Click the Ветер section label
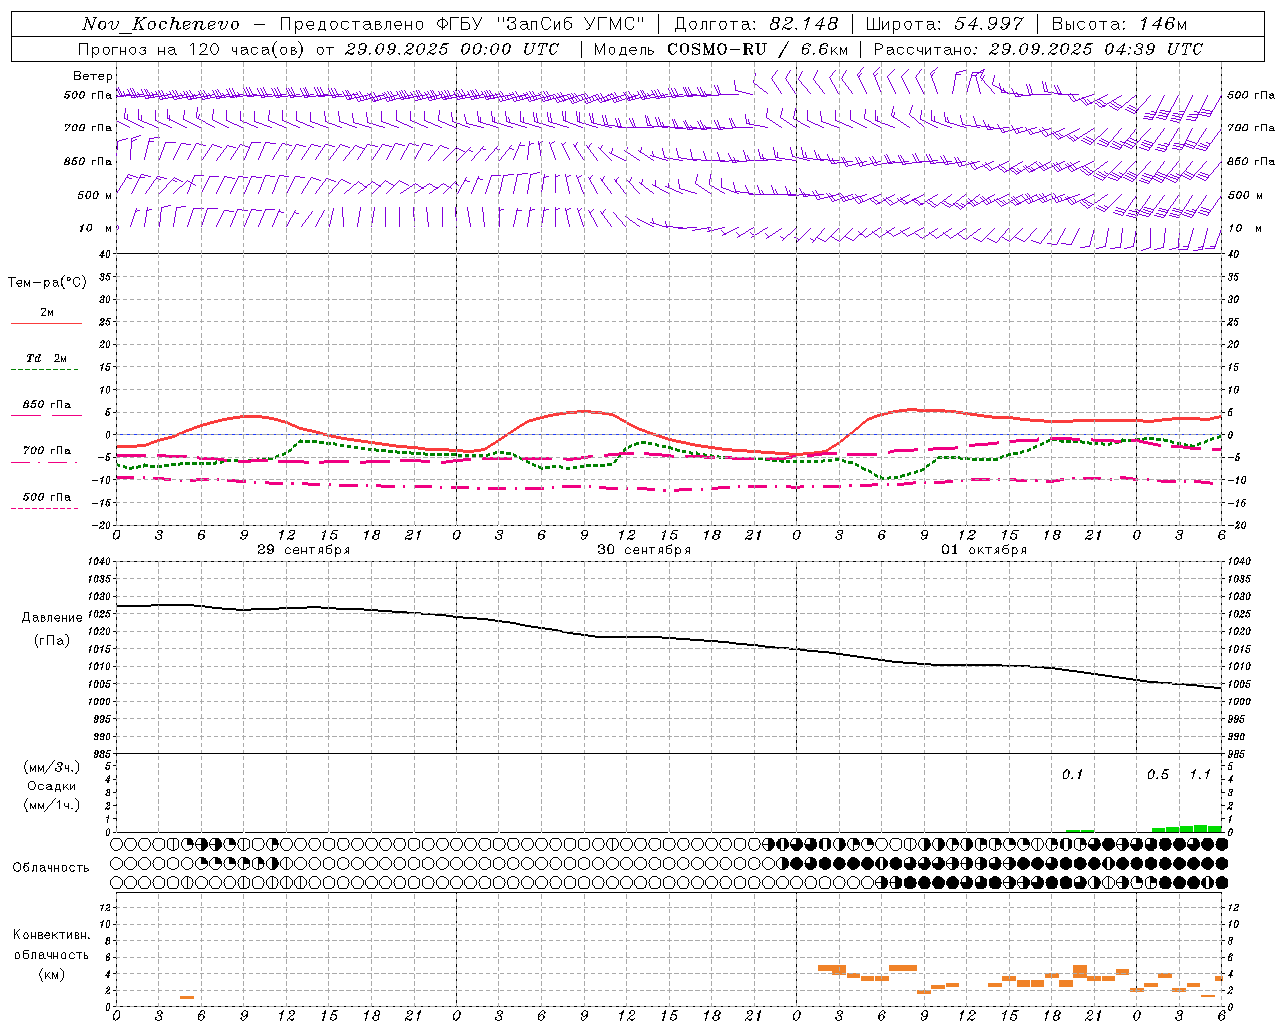1280x1024 pixels. click(93, 76)
